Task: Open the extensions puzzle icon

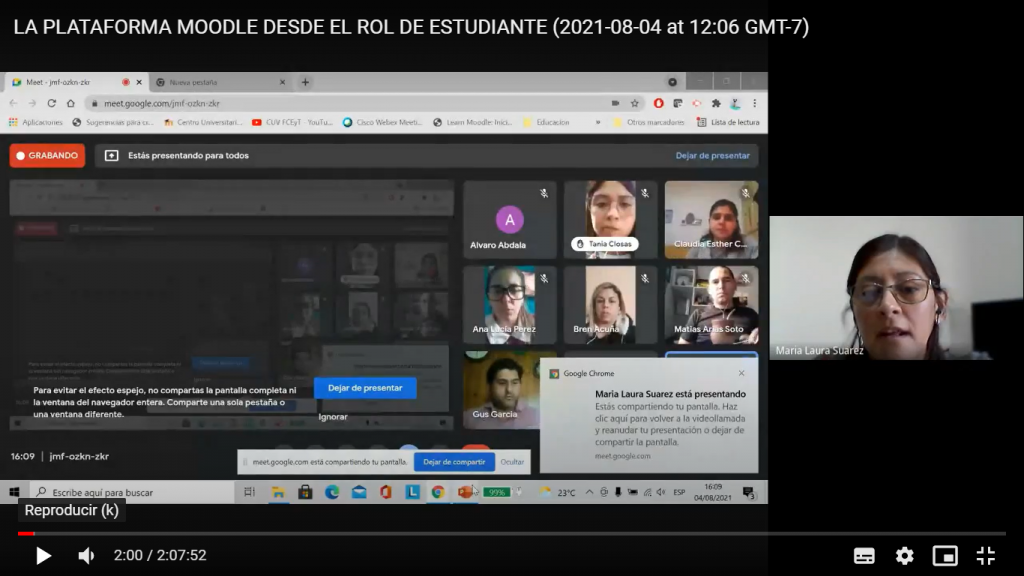Action: coord(716,103)
